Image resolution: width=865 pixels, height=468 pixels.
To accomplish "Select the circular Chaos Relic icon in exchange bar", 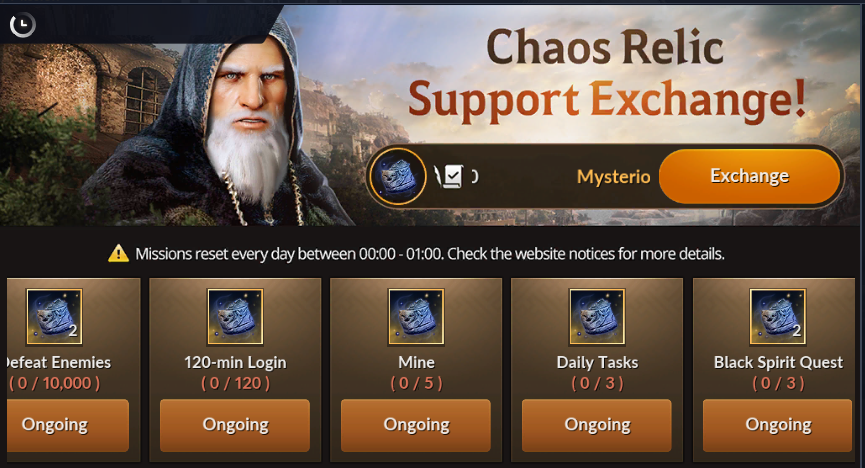I will click(398, 177).
